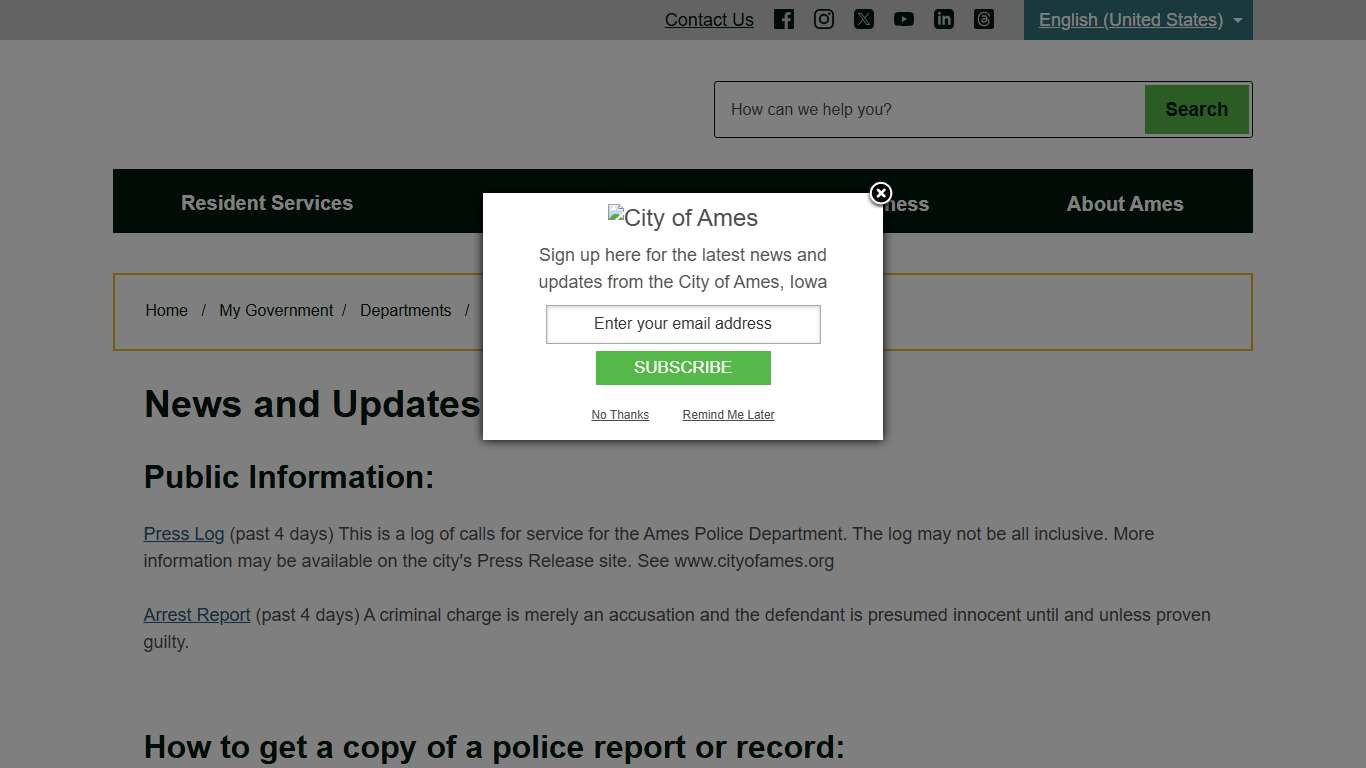Open the Press Log link

click(x=184, y=533)
